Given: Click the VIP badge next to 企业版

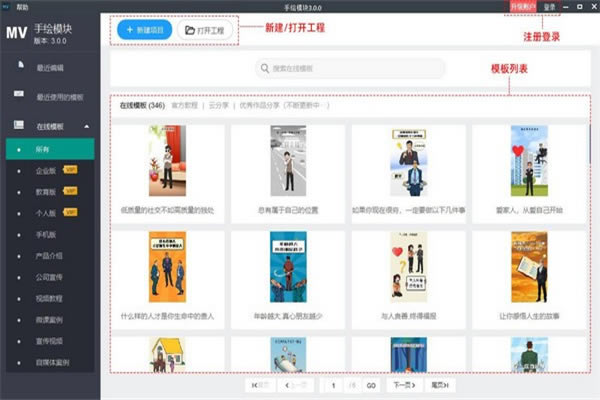Looking at the screenshot, I should 70,169.
